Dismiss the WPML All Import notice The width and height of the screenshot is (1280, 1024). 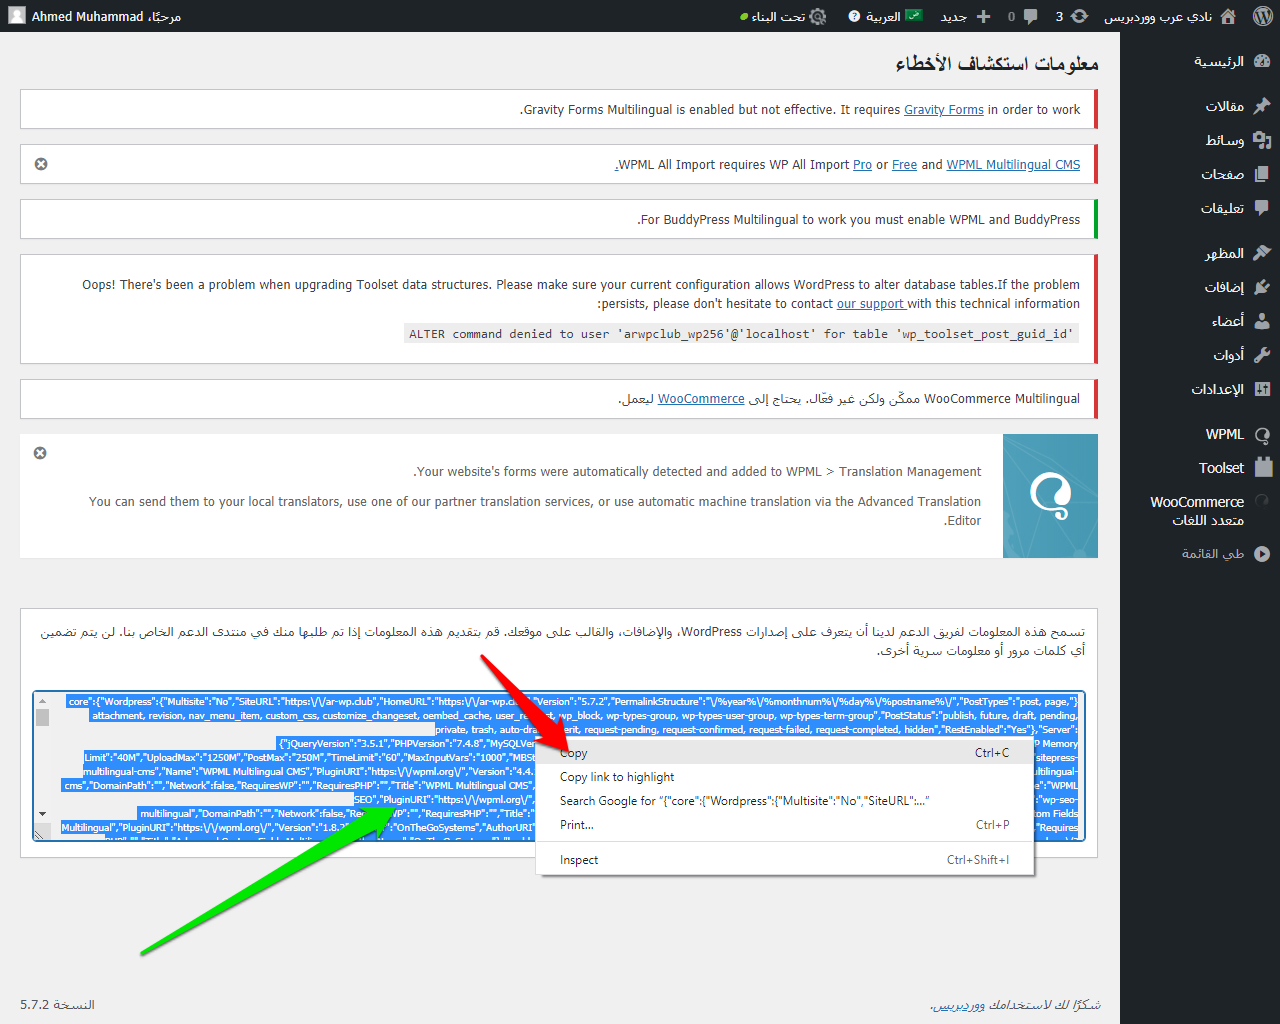[41, 164]
